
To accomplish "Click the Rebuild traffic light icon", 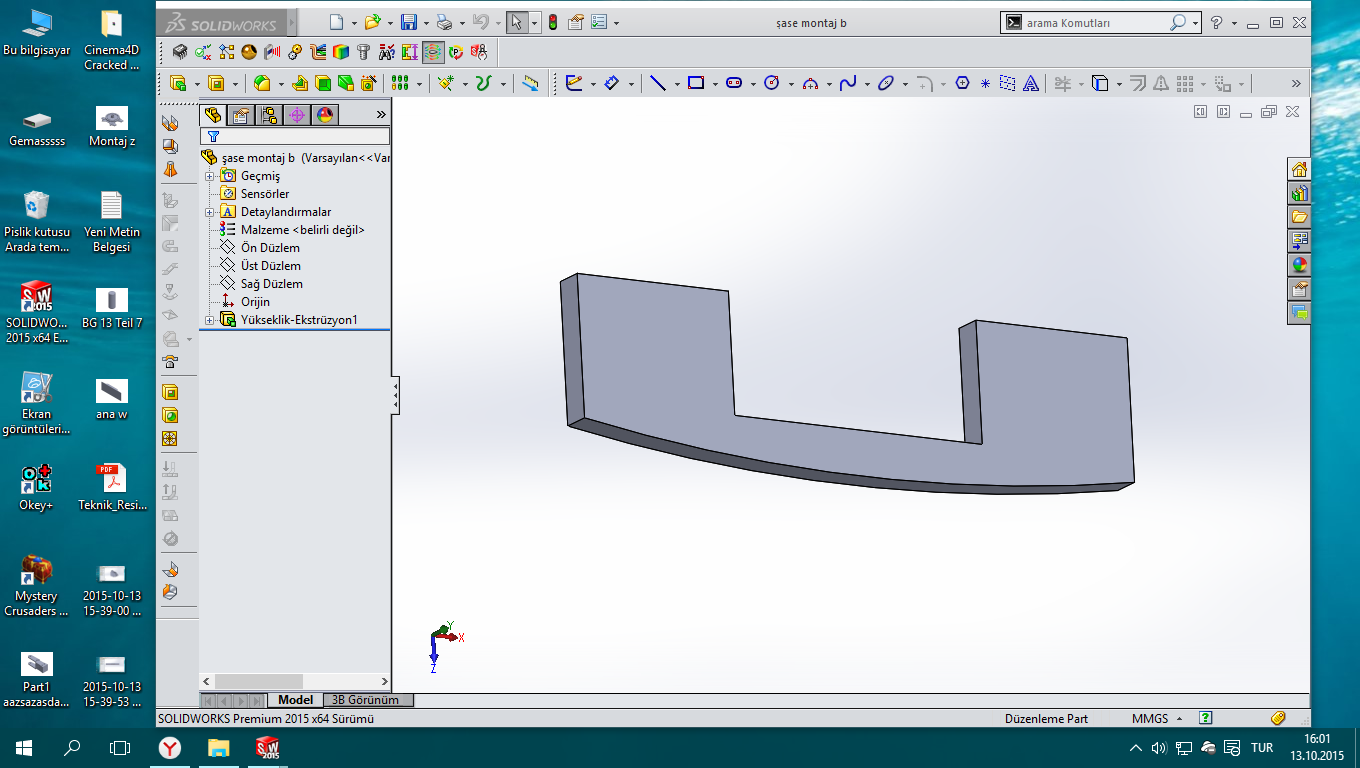I will click(552, 22).
